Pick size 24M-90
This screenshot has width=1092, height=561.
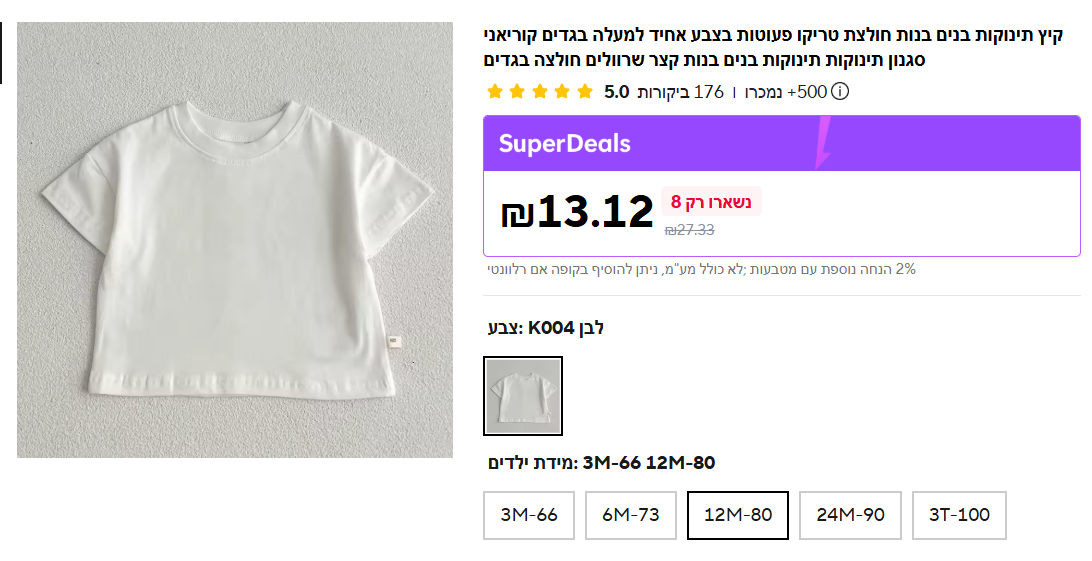(850, 515)
